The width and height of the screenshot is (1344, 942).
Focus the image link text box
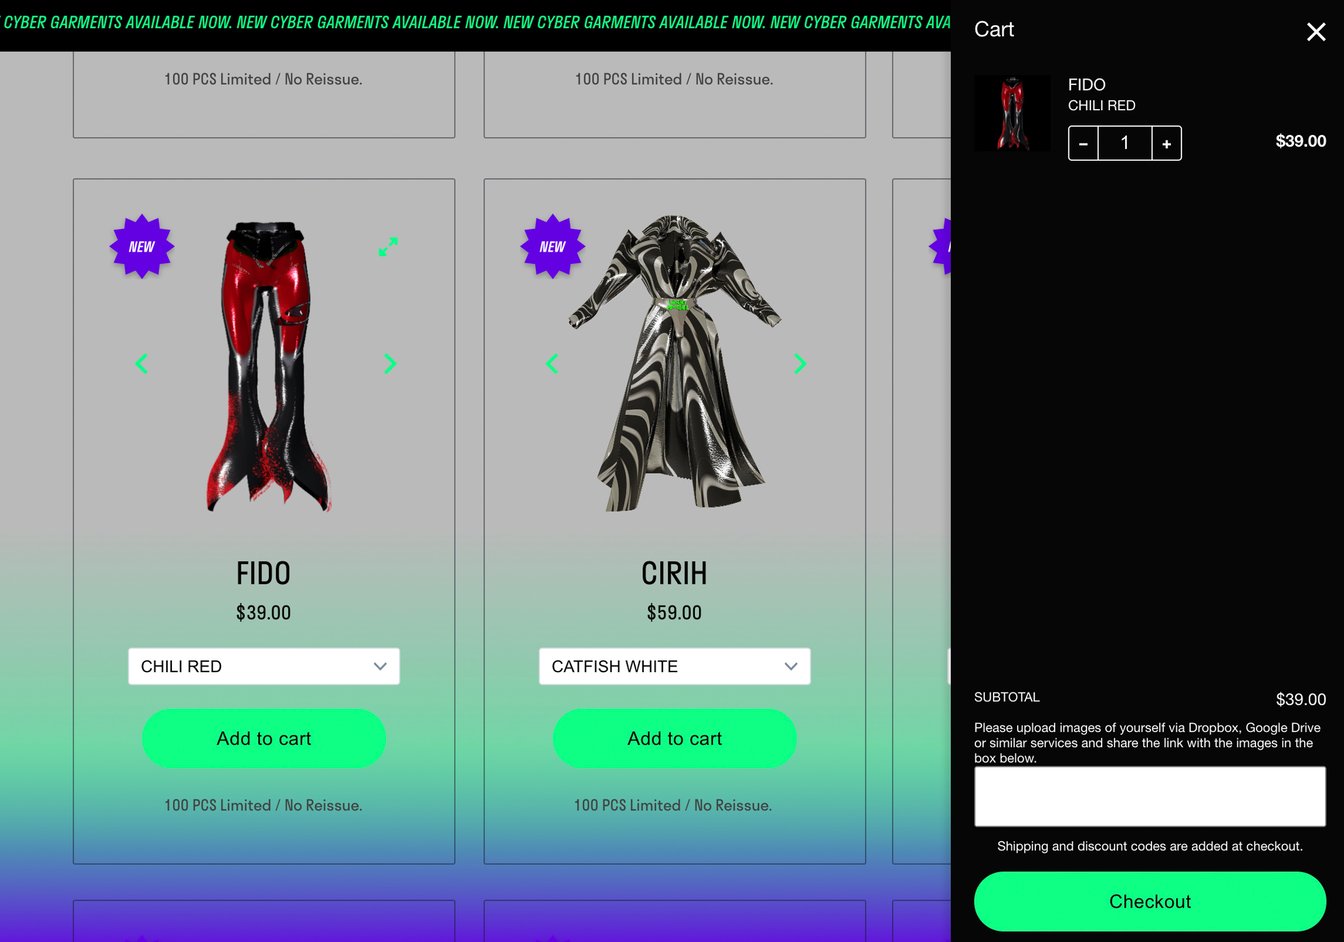click(1150, 797)
